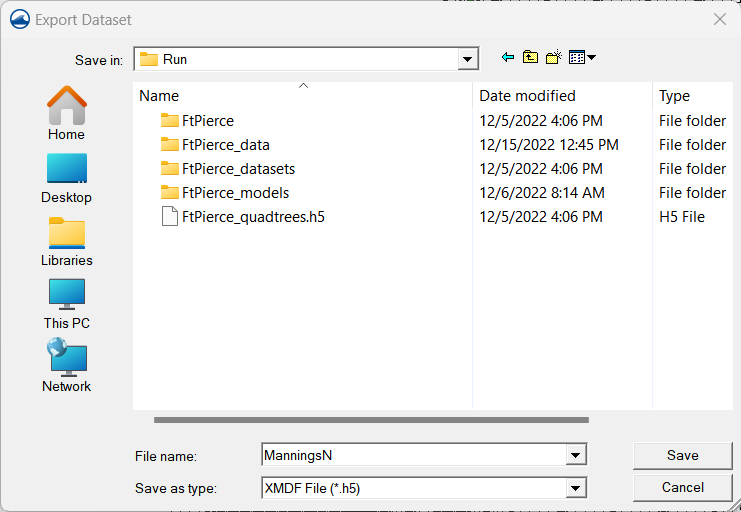Click the Cancel button

682,487
